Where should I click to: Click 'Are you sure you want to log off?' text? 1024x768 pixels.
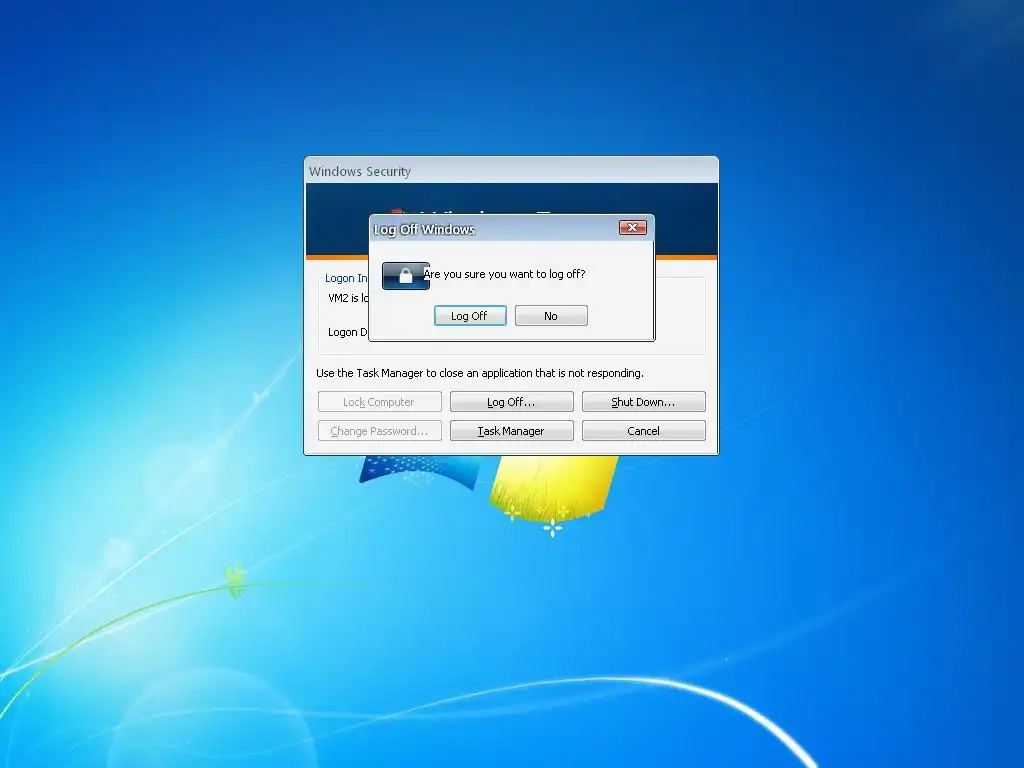(504, 274)
